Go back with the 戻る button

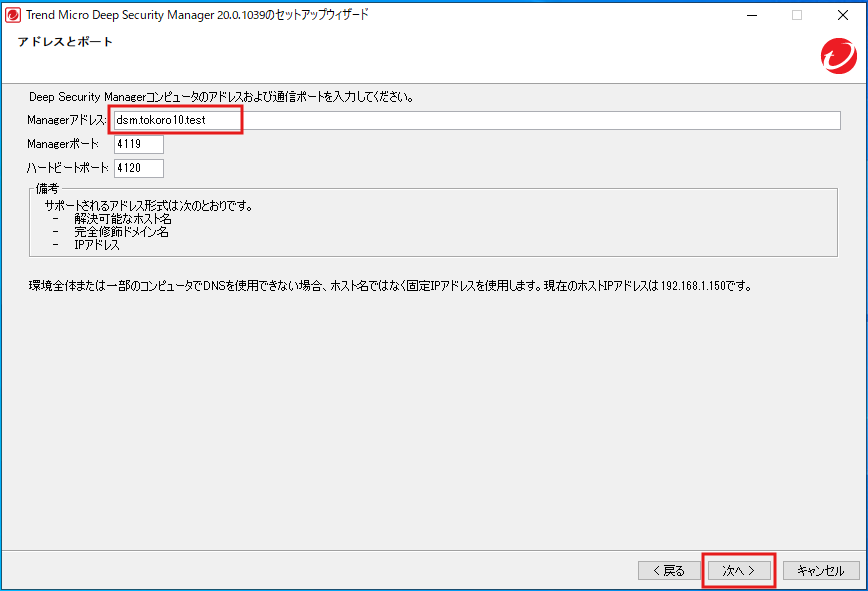tap(669, 571)
